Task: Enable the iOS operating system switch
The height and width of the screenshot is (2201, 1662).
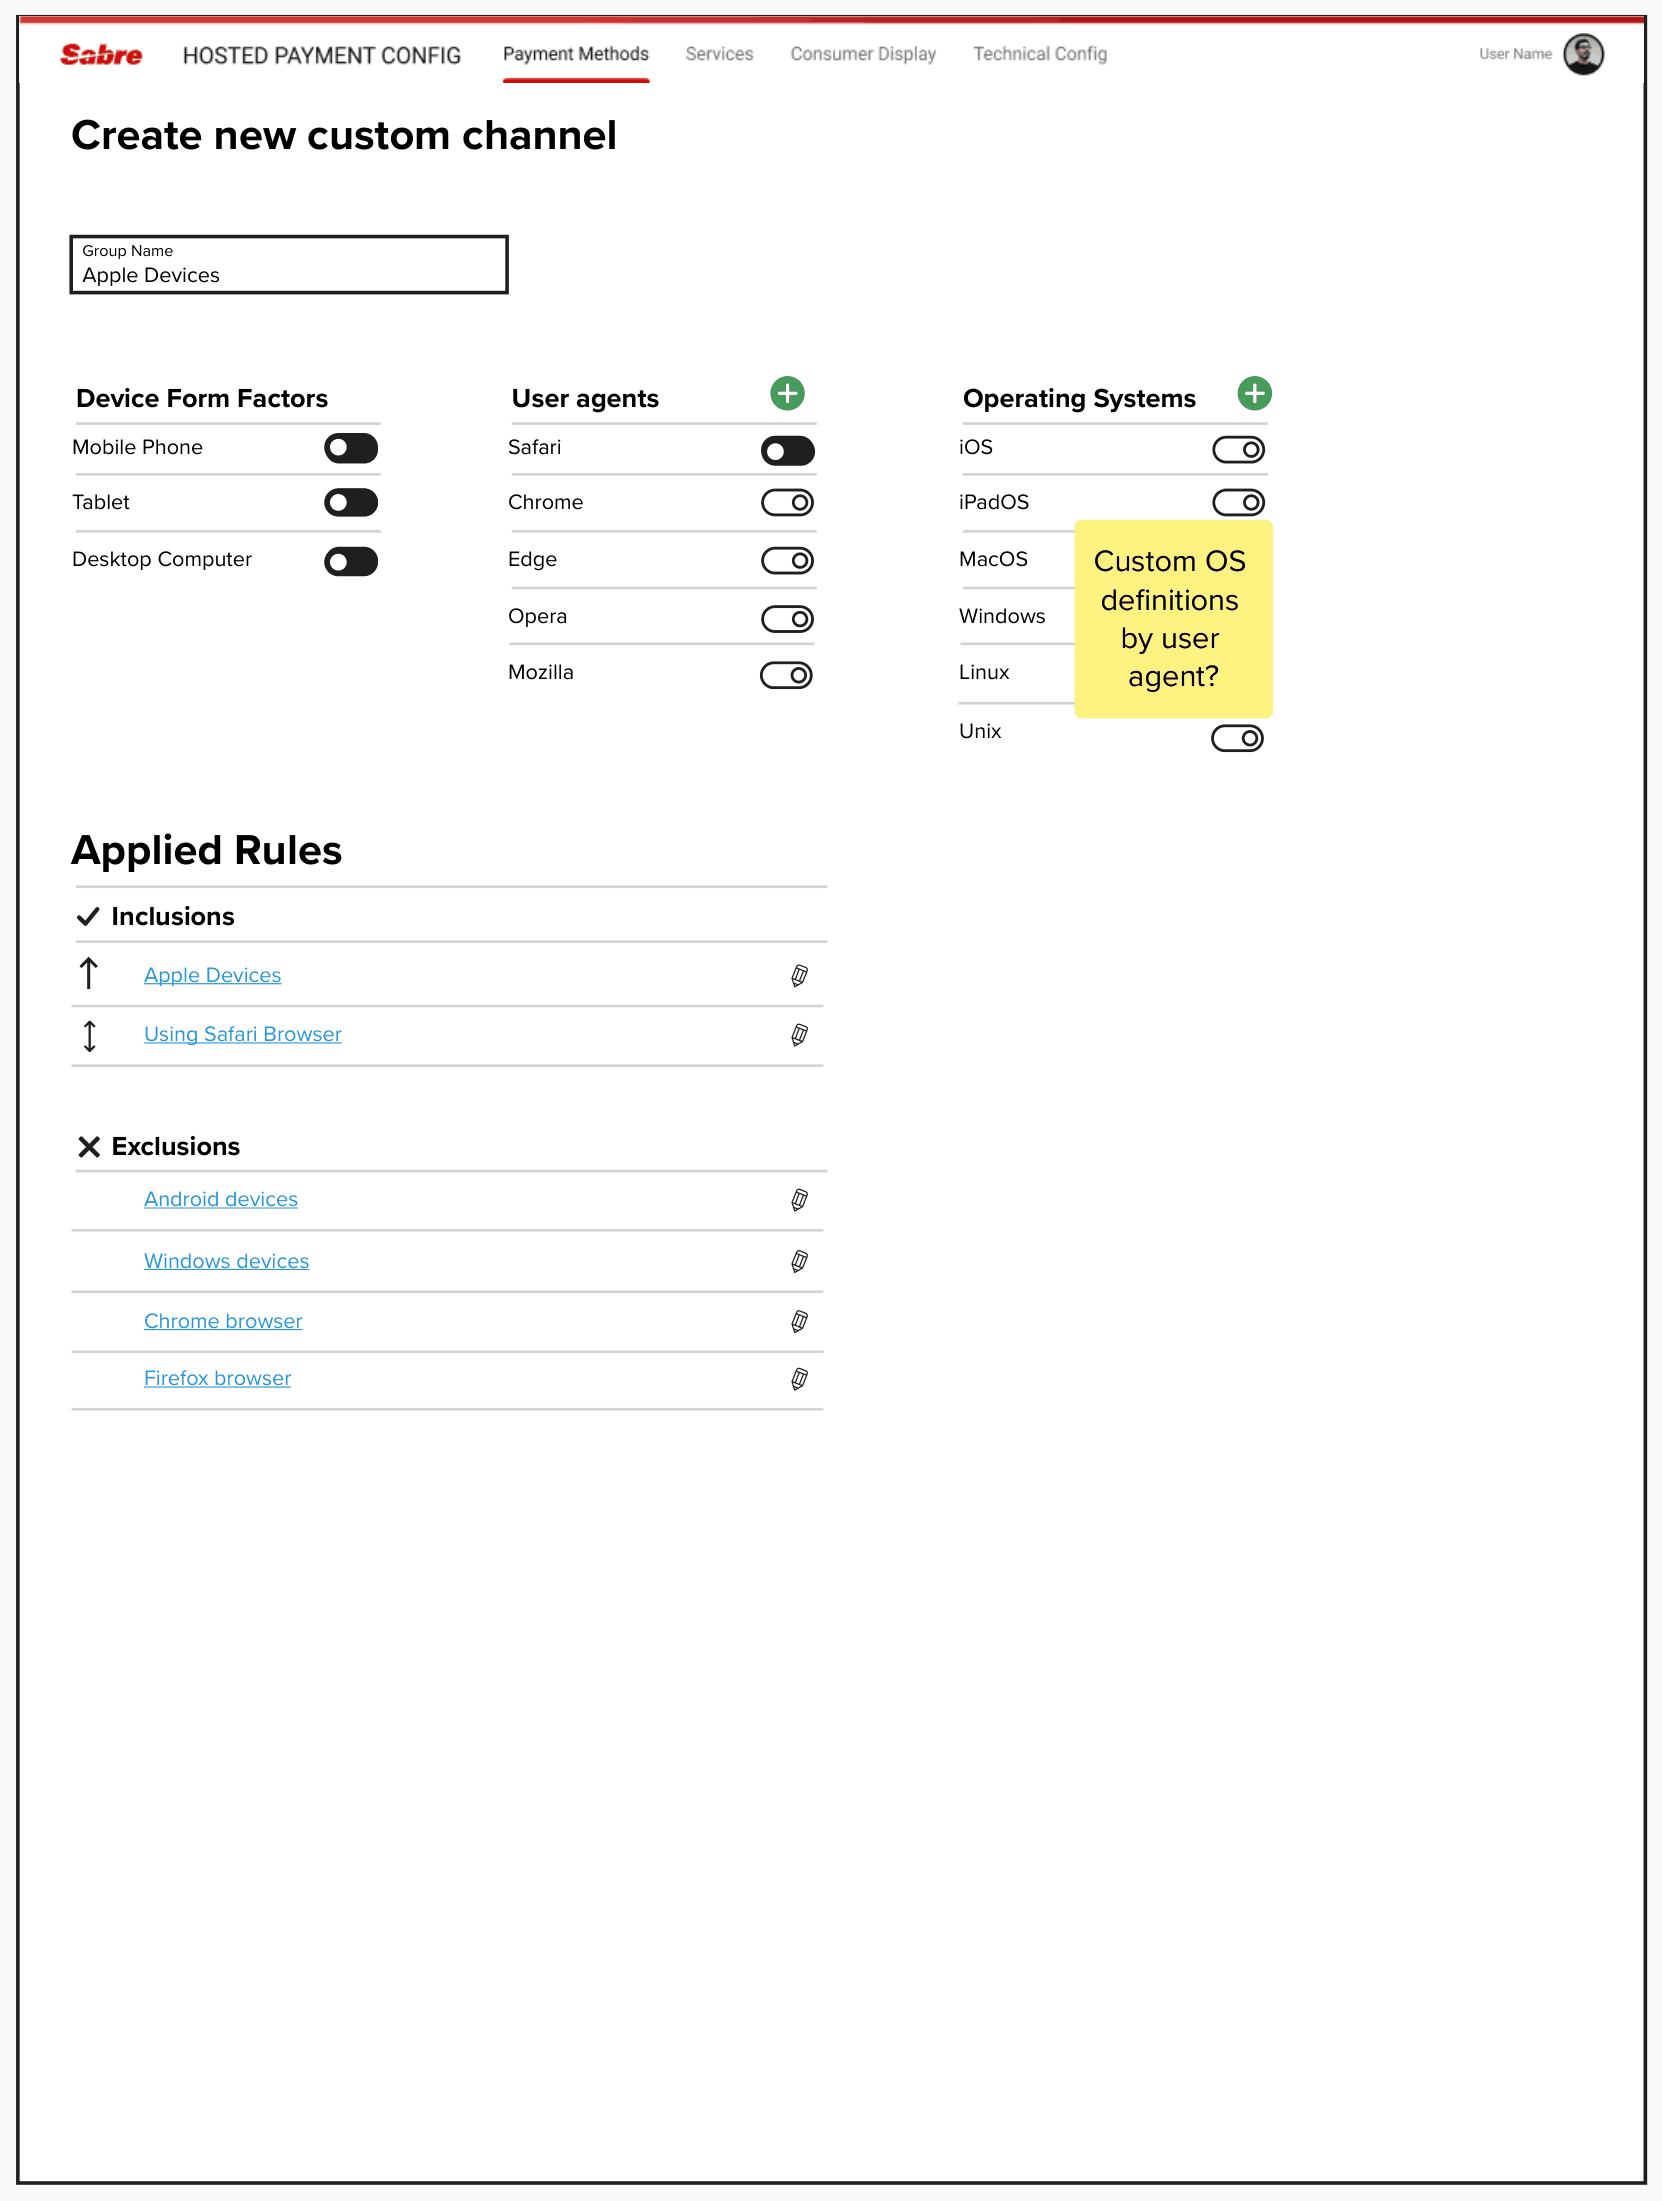Action: coord(1239,450)
